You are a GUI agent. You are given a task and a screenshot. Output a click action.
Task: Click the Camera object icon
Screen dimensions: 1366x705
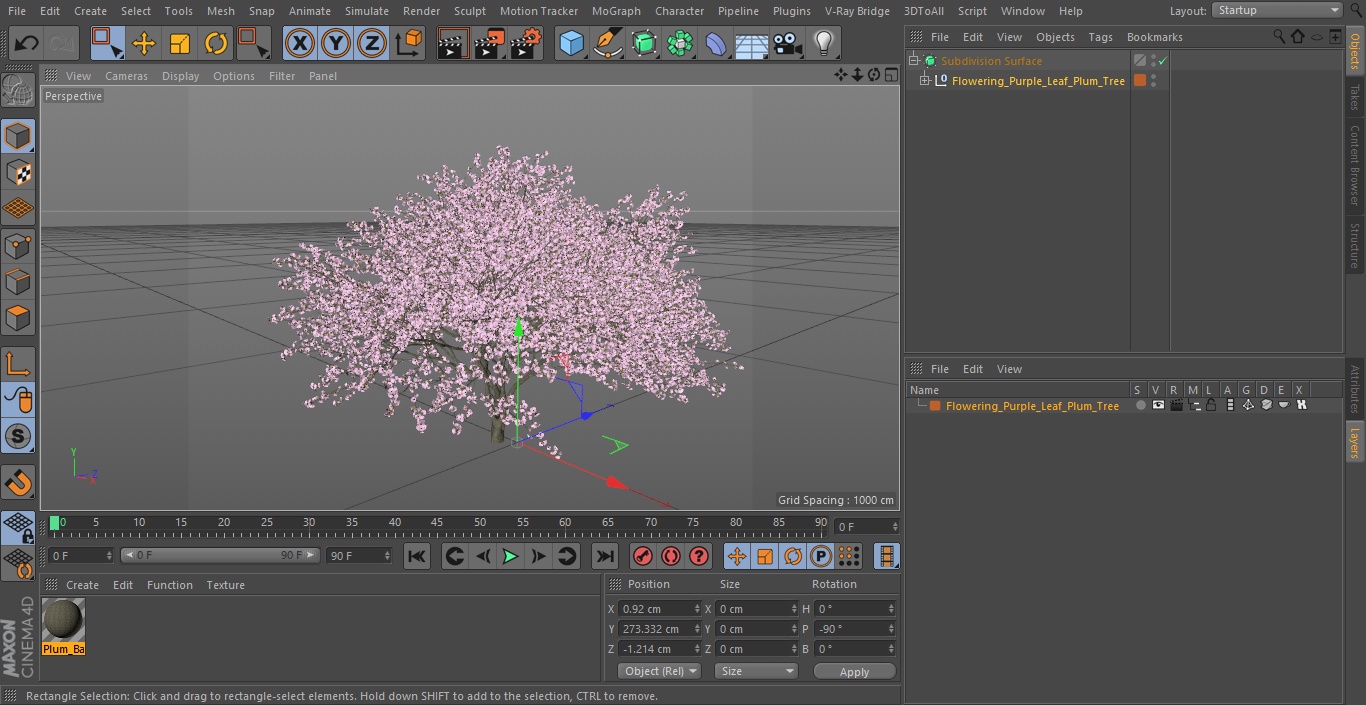pos(788,43)
